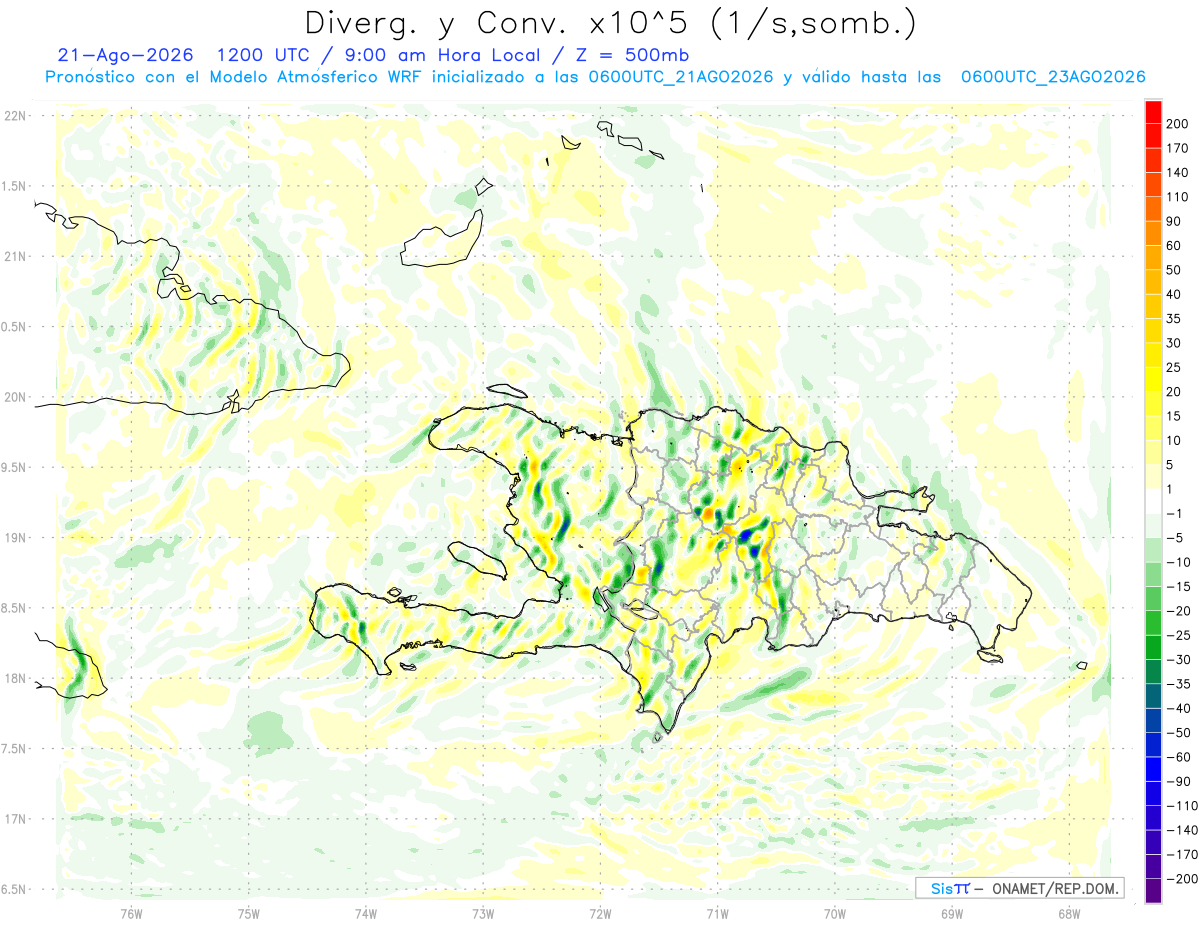Click the longitude label "72W"
This screenshot has height=927, width=1200.
coord(600,913)
